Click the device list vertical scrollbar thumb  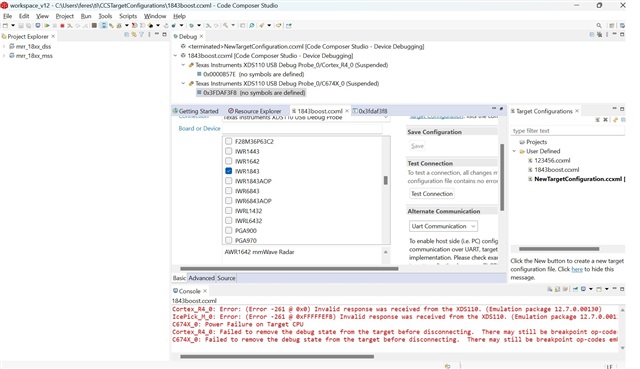tap(385, 180)
